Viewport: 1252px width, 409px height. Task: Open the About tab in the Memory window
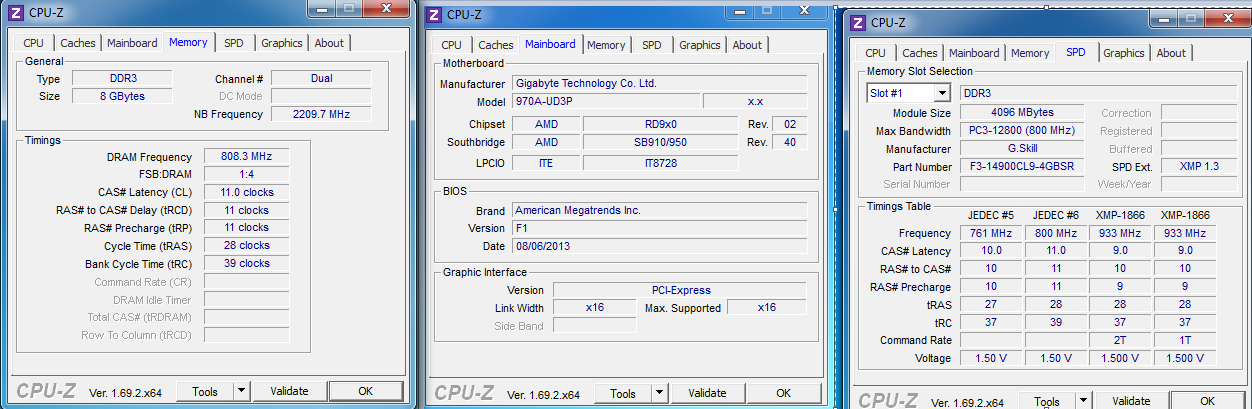coord(328,43)
